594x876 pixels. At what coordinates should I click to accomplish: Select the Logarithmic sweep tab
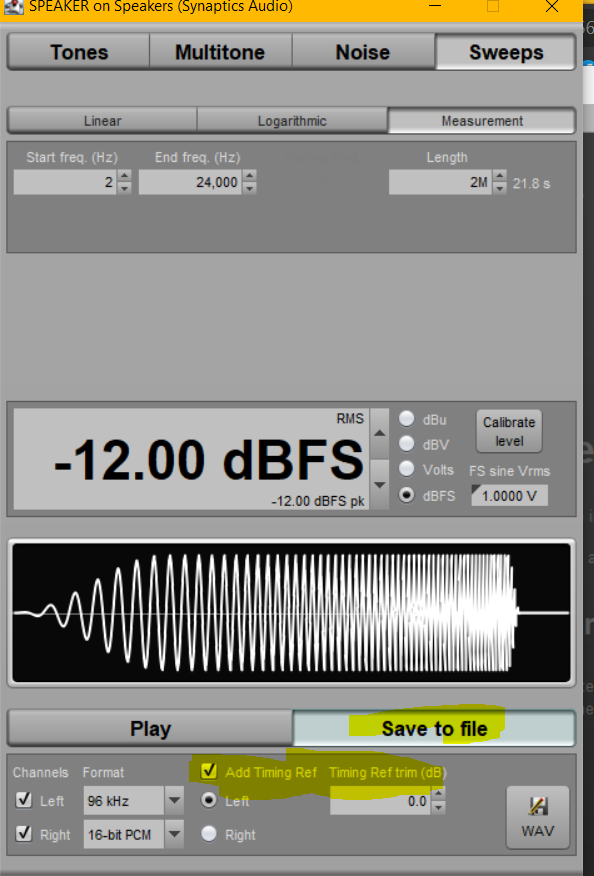pyautogui.click(x=292, y=121)
